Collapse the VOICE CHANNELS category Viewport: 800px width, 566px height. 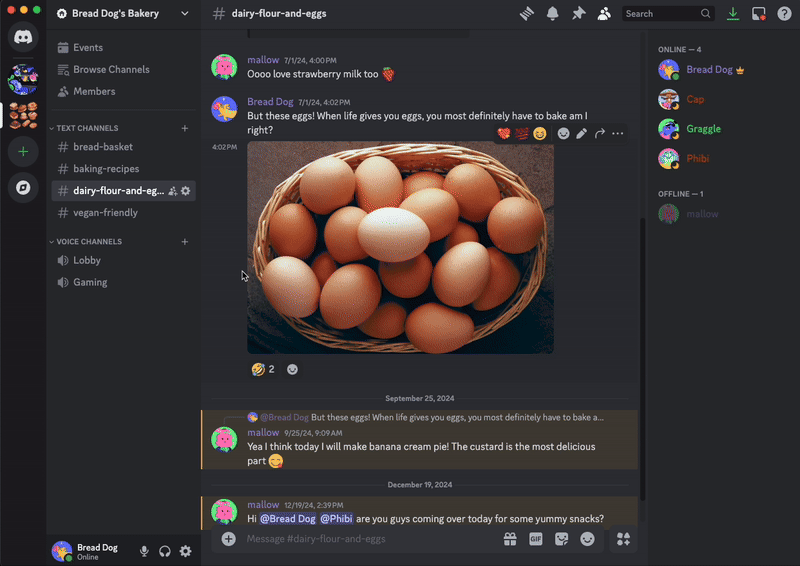pos(86,241)
